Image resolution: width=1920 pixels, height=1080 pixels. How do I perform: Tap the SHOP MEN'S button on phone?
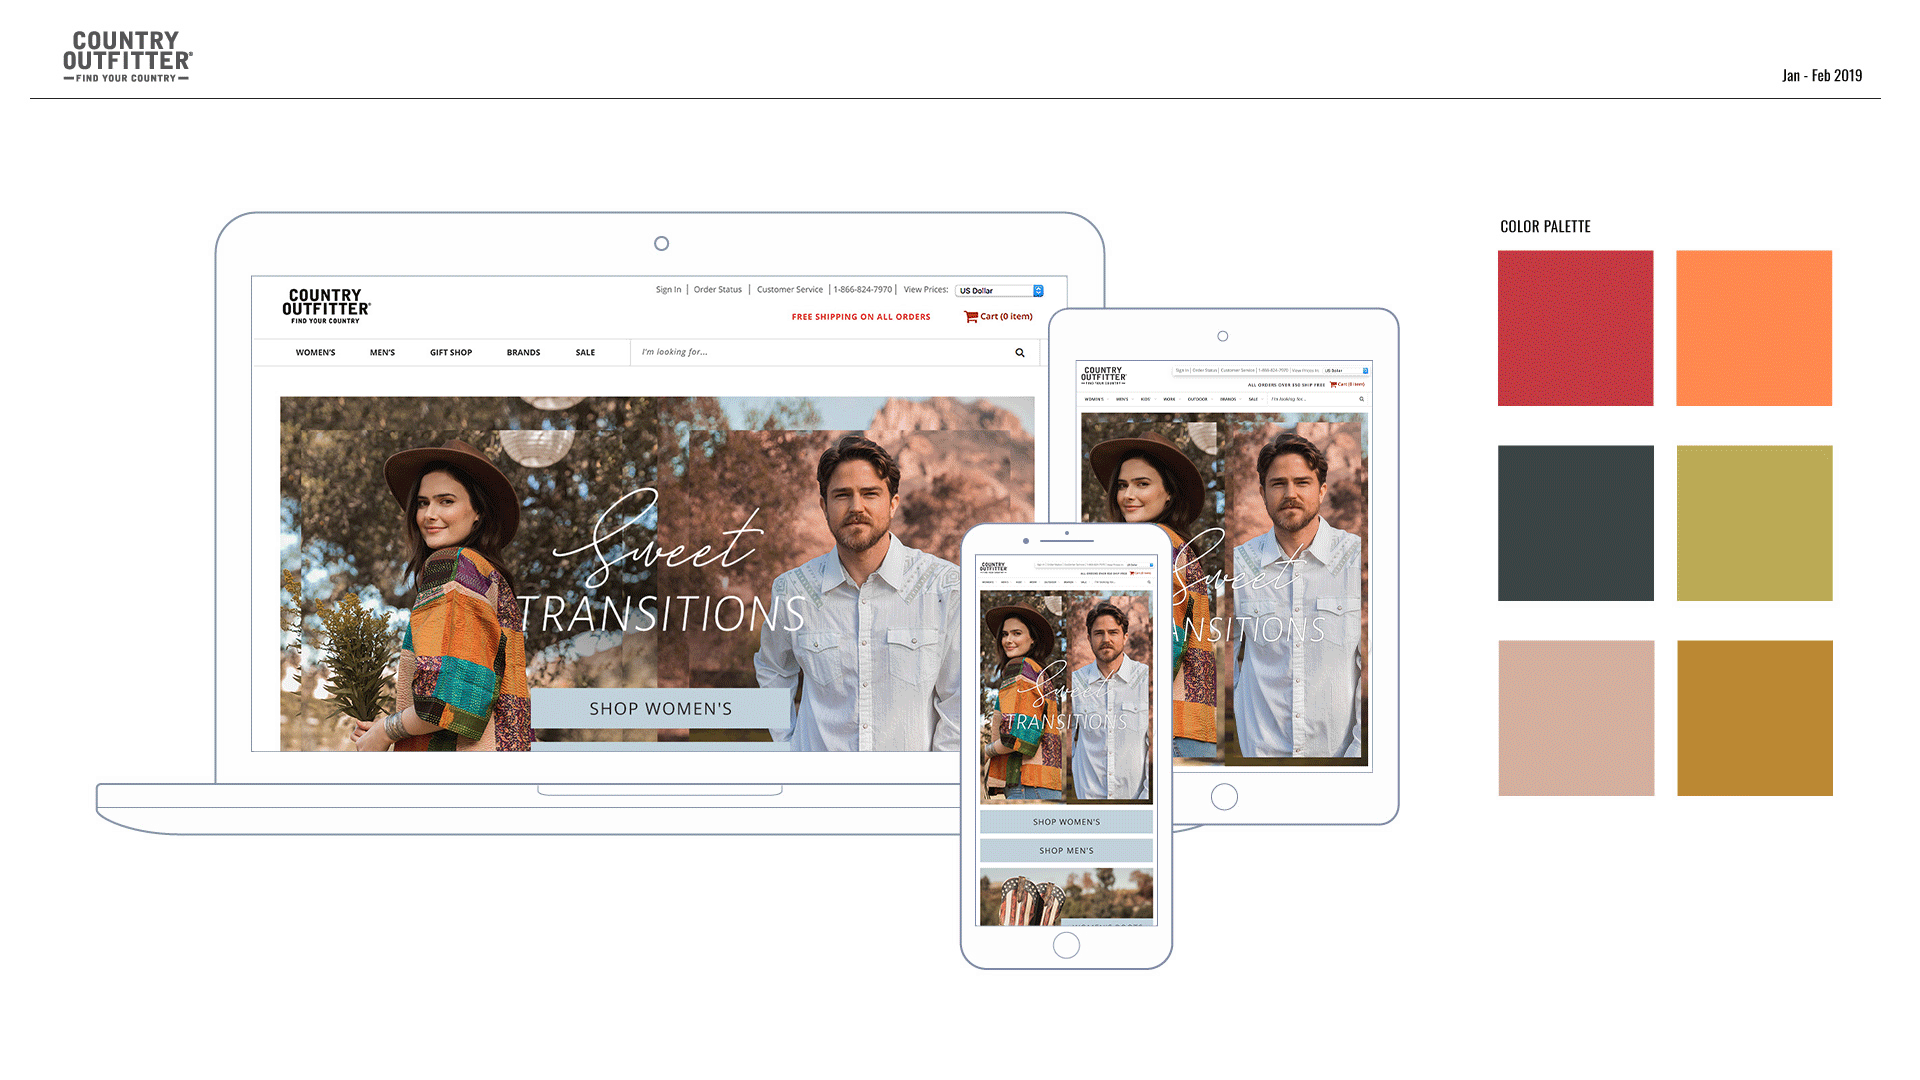1066,851
